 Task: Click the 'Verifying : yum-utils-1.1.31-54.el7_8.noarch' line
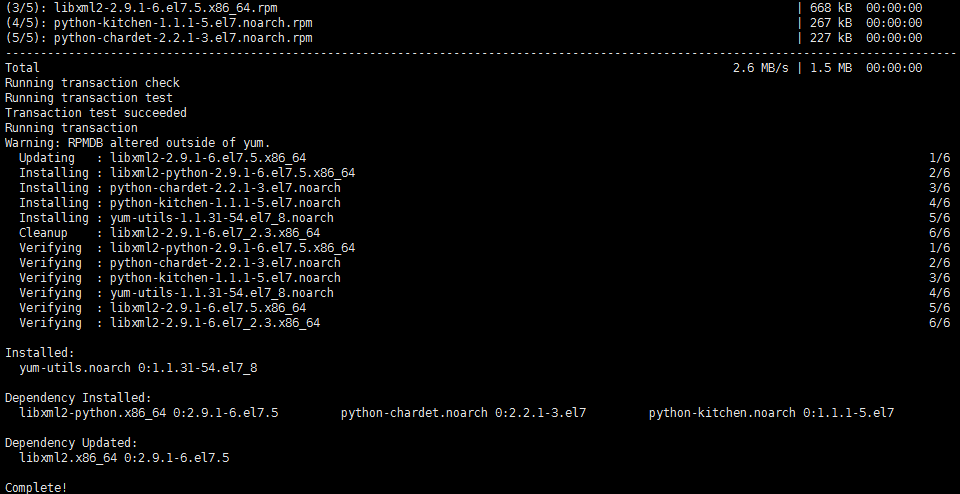coord(176,293)
